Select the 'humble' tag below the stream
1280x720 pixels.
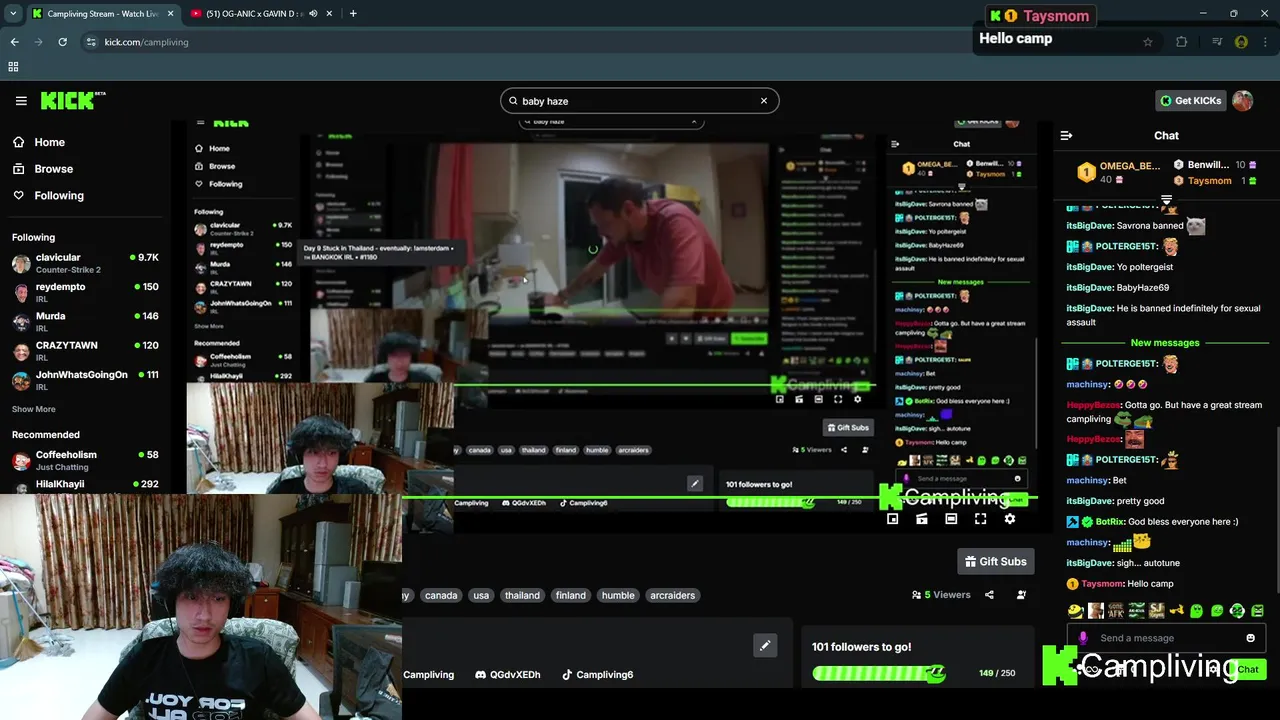tap(618, 595)
